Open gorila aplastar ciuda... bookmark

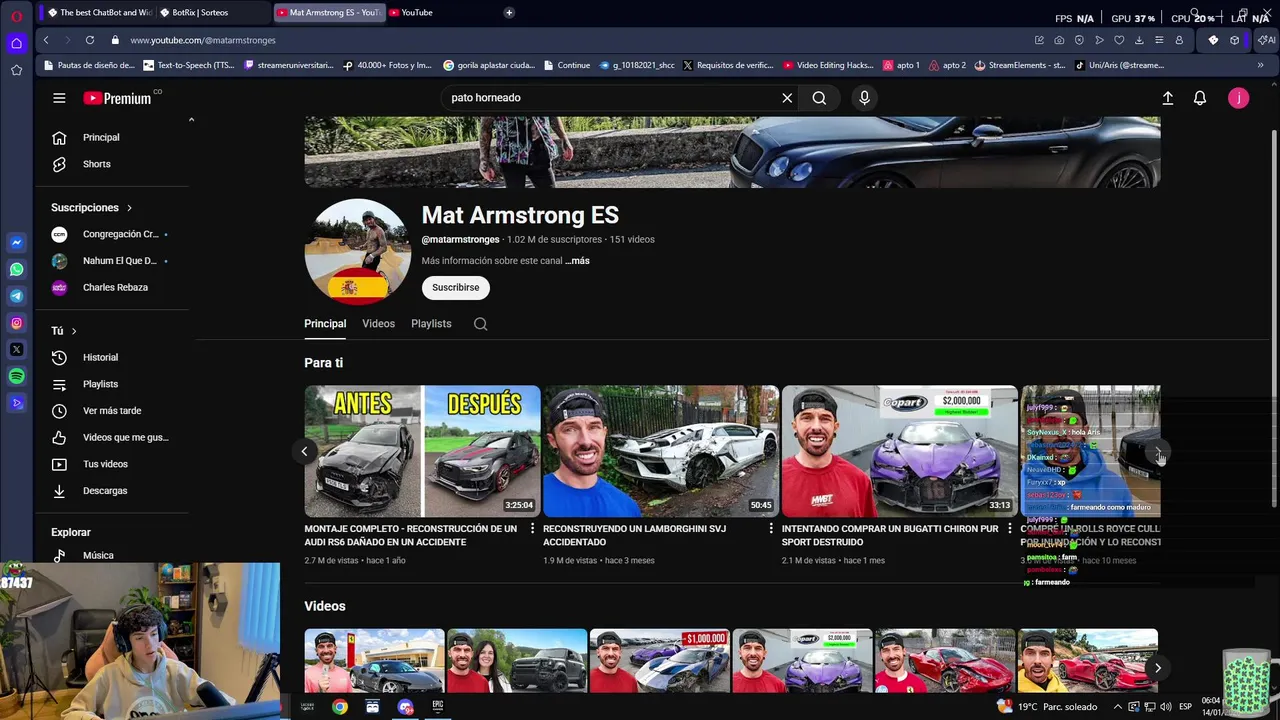(488, 65)
